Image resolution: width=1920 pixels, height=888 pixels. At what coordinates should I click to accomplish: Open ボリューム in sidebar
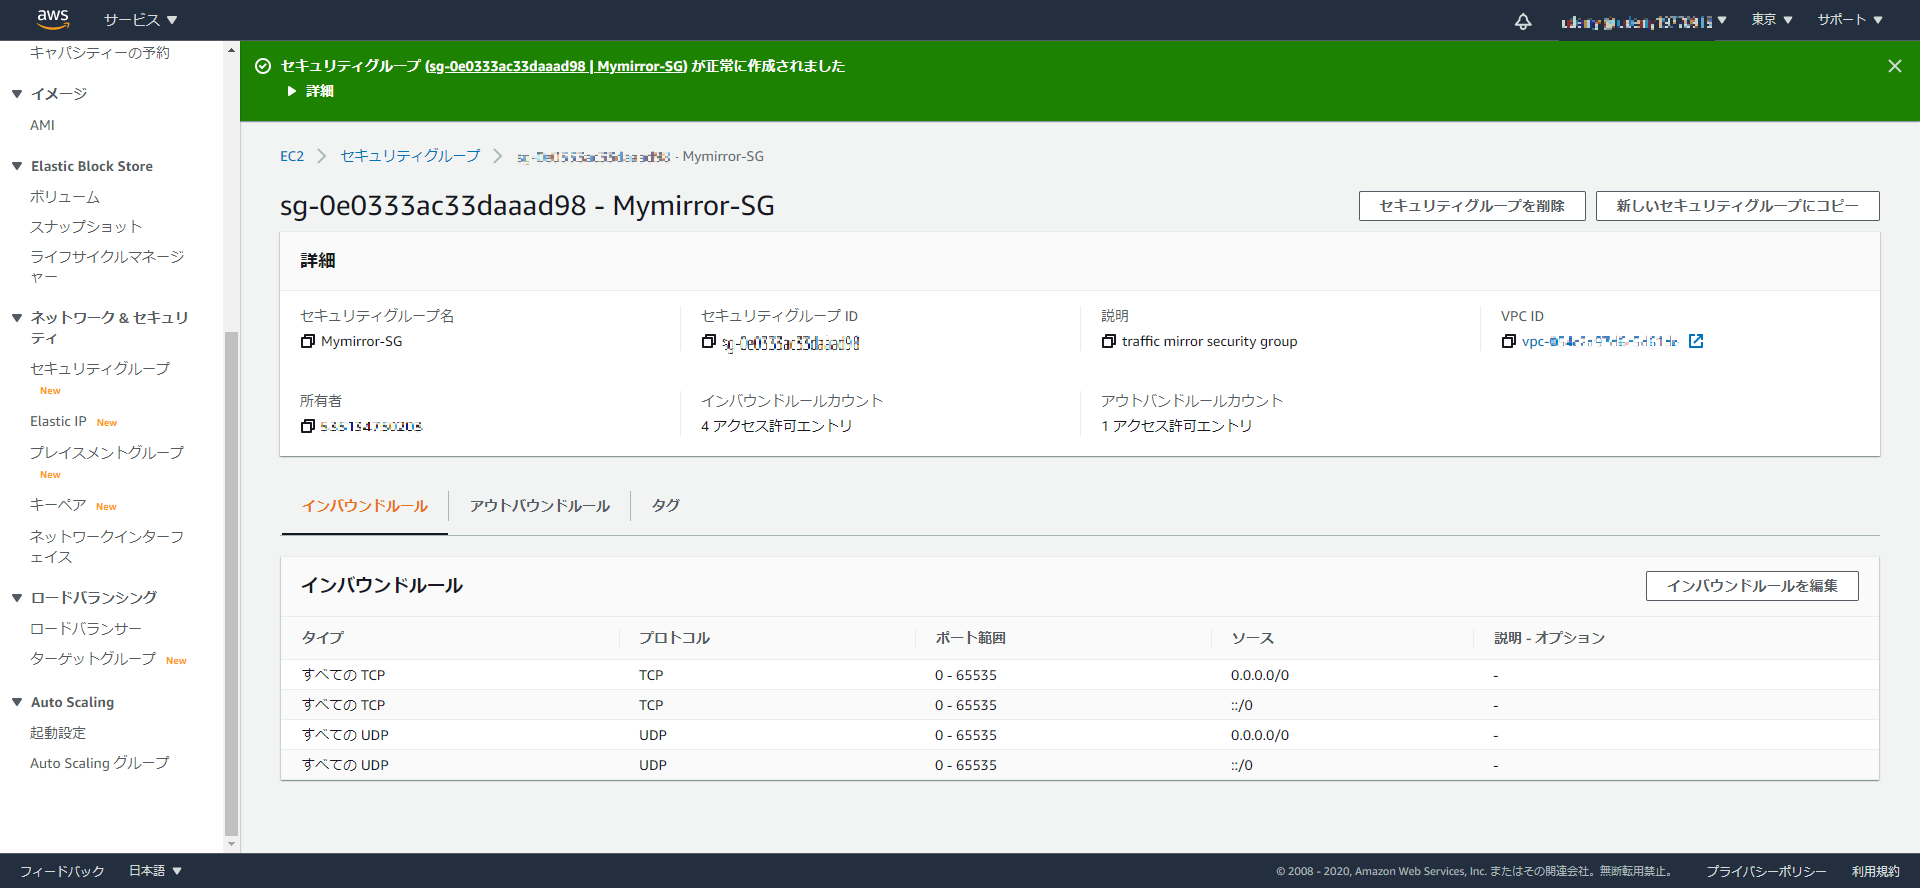pyautogui.click(x=65, y=197)
